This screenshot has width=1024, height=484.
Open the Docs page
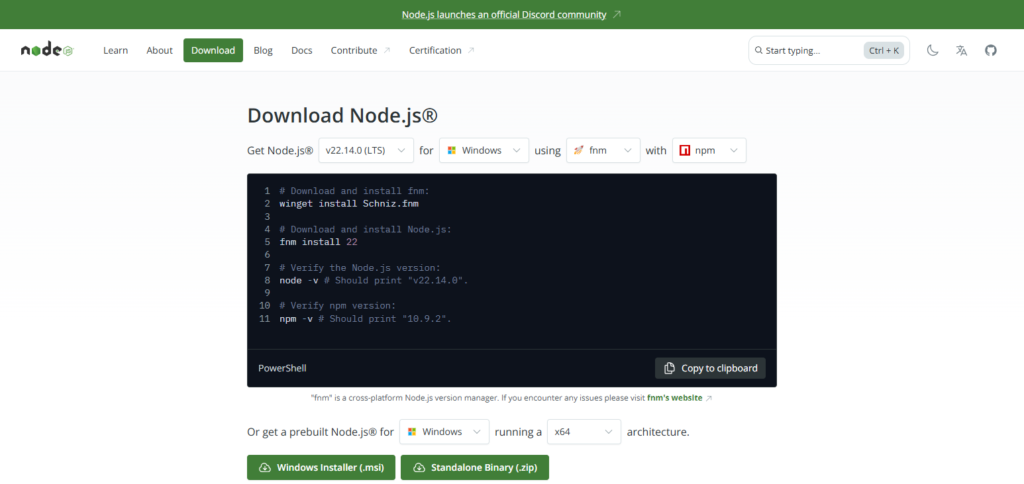tap(302, 50)
